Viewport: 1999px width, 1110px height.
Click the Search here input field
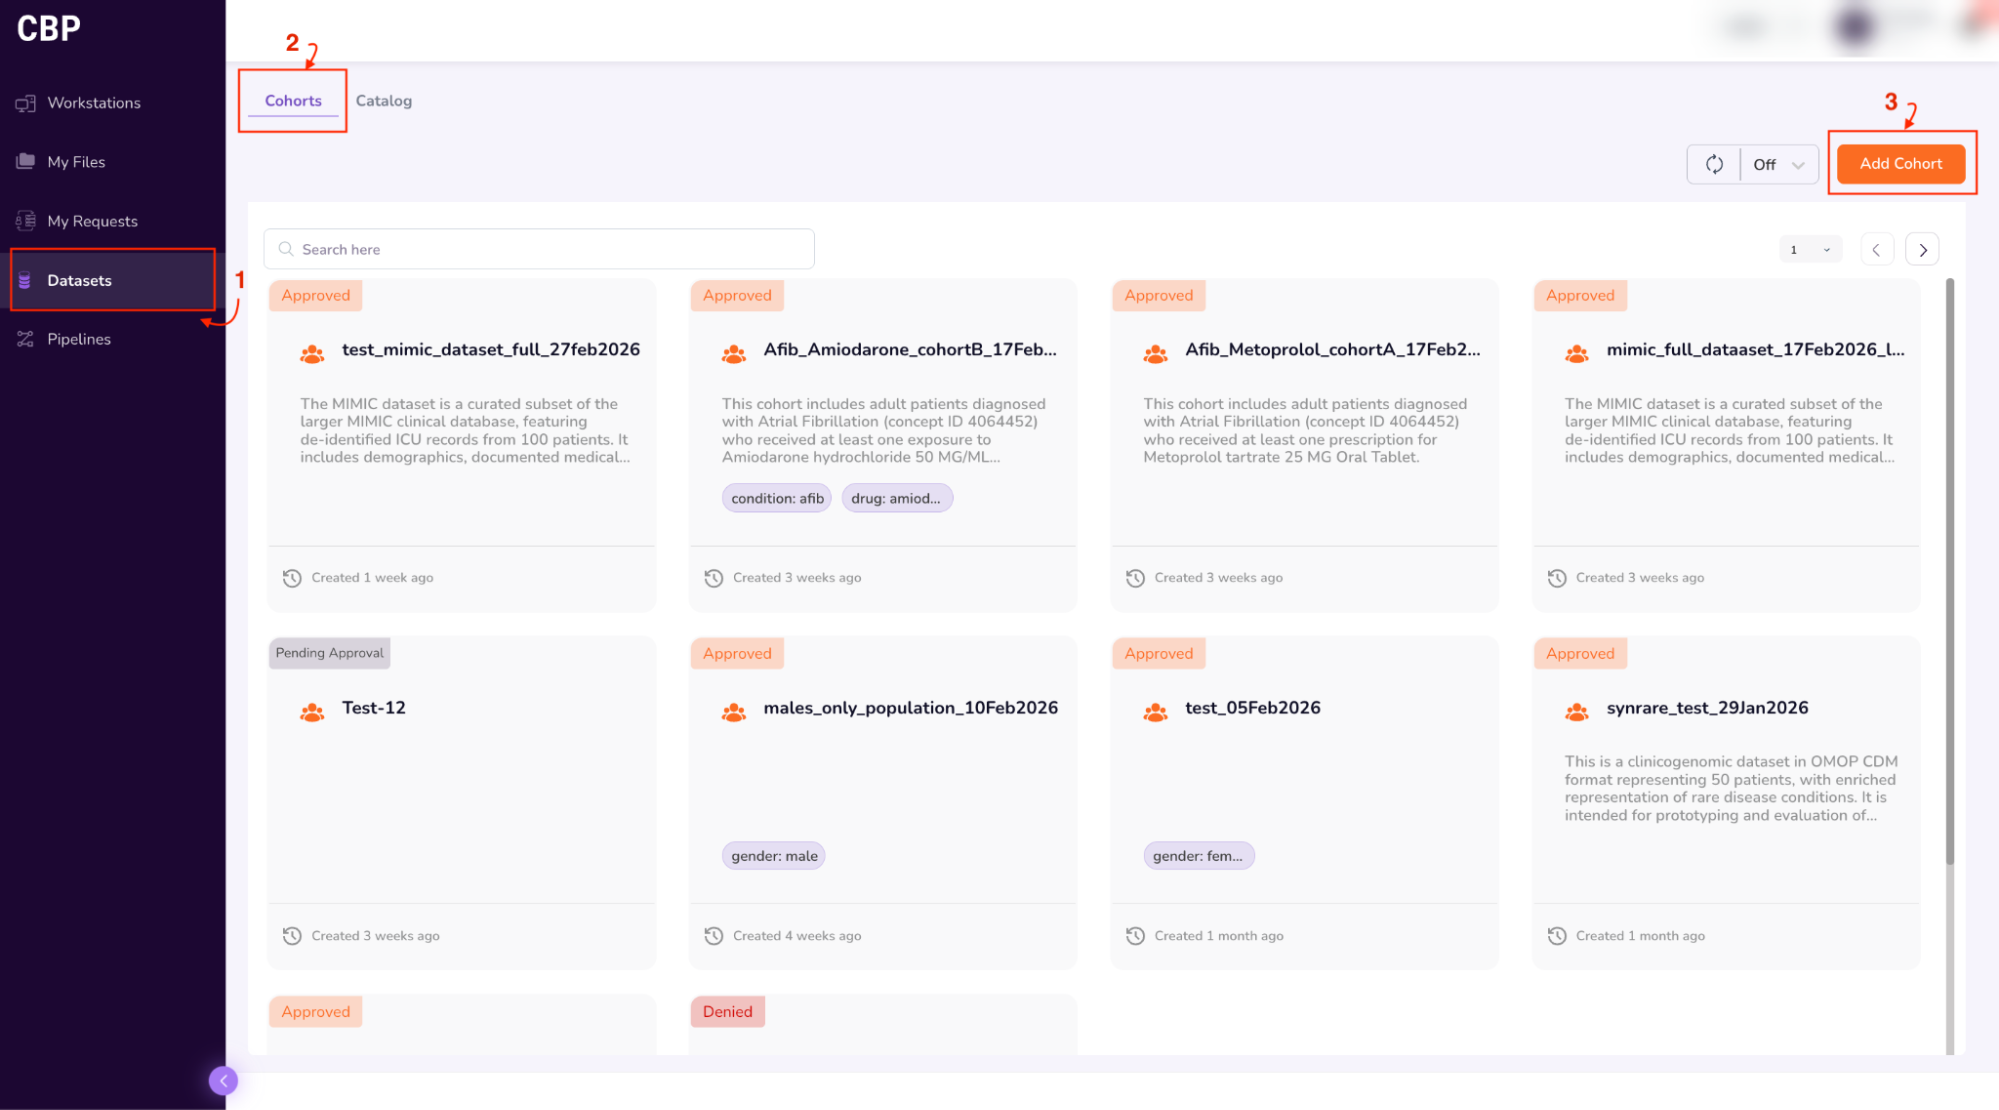click(540, 249)
